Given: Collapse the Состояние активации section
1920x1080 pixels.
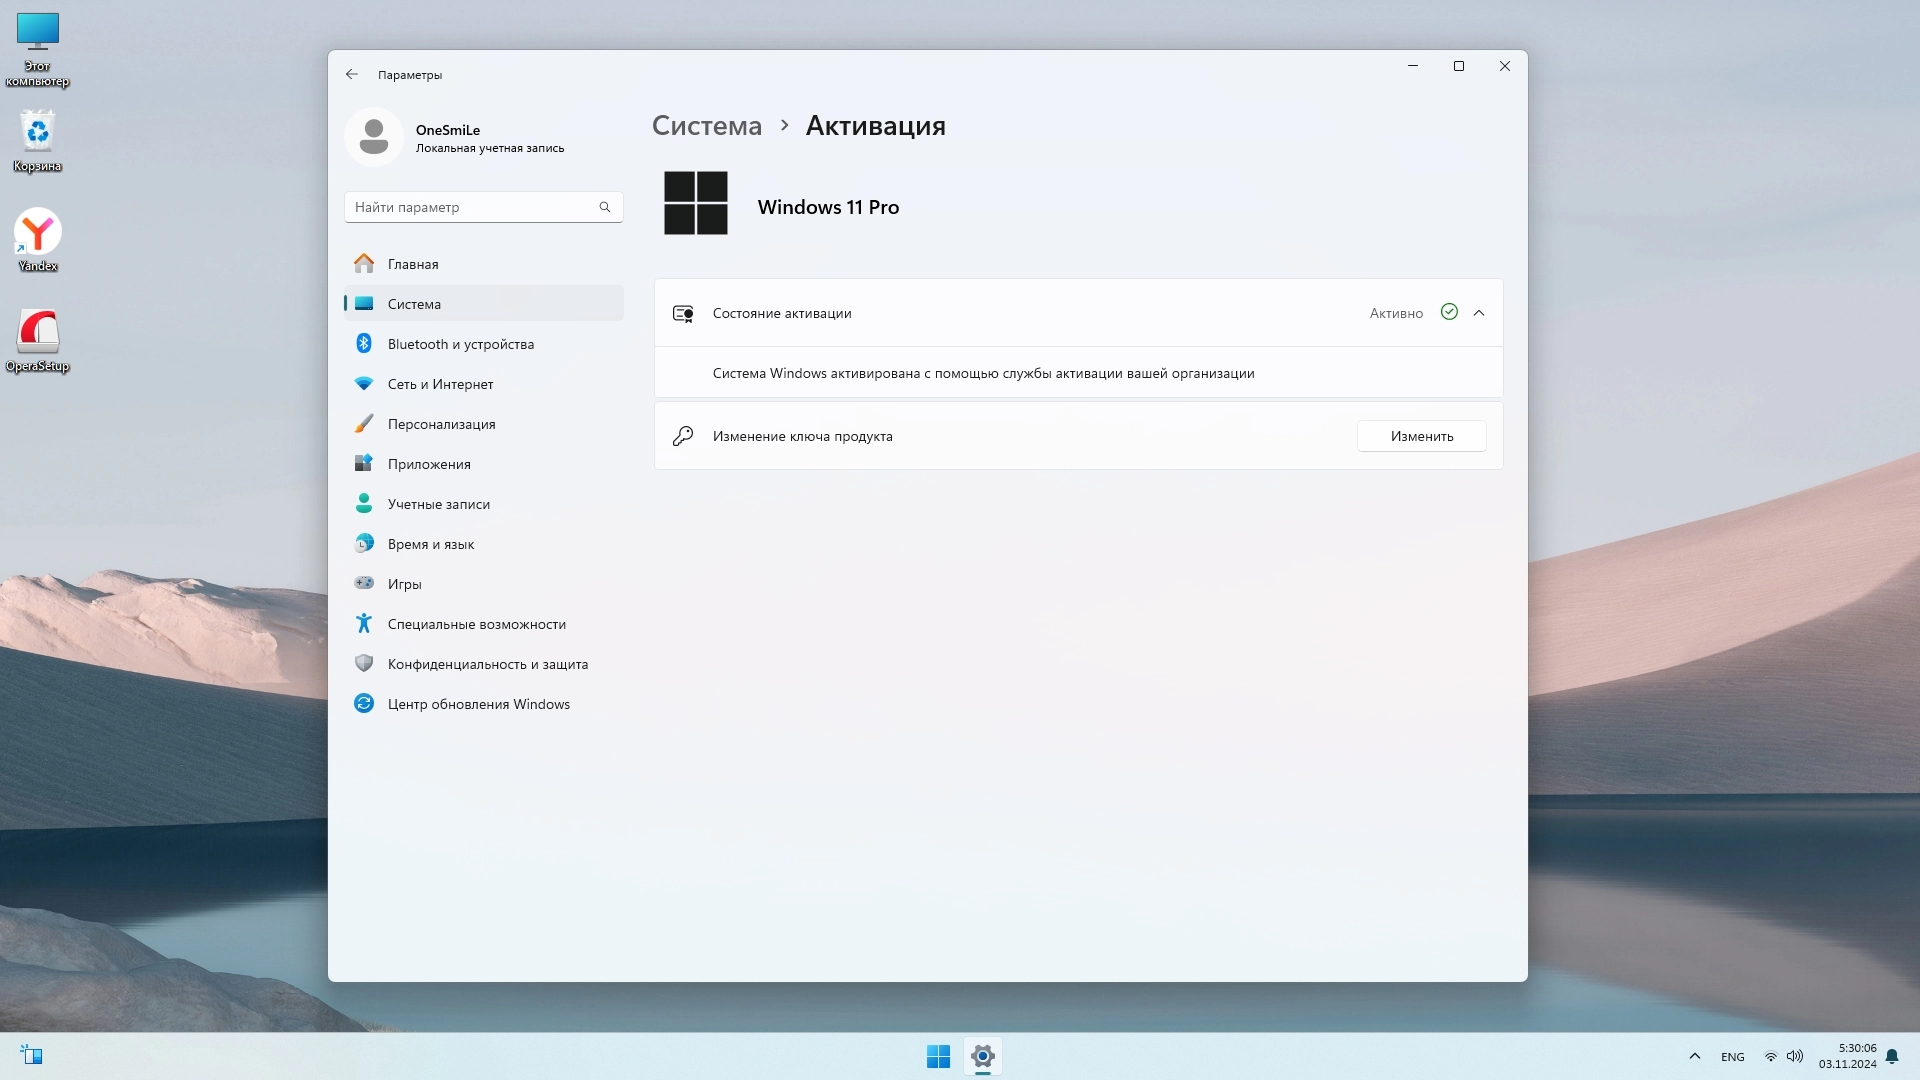Looking at the screenshot, I should (x=1479, y=313).
